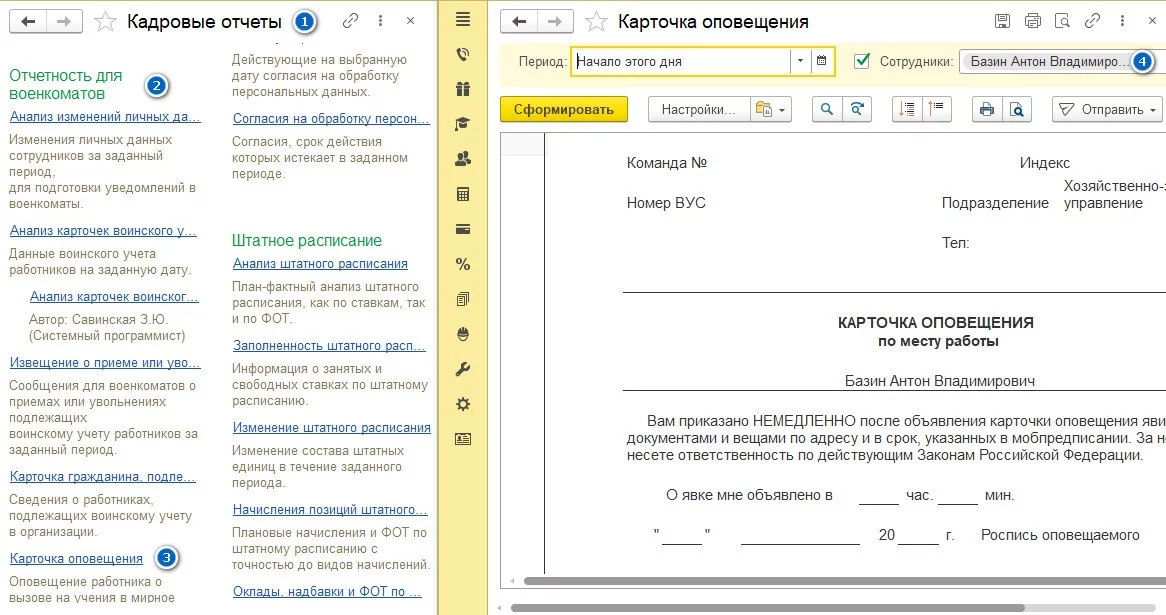Screen dimensions: 1166x615
Task: Click the gear settings icon in sidebar
Action: point(461,404)
